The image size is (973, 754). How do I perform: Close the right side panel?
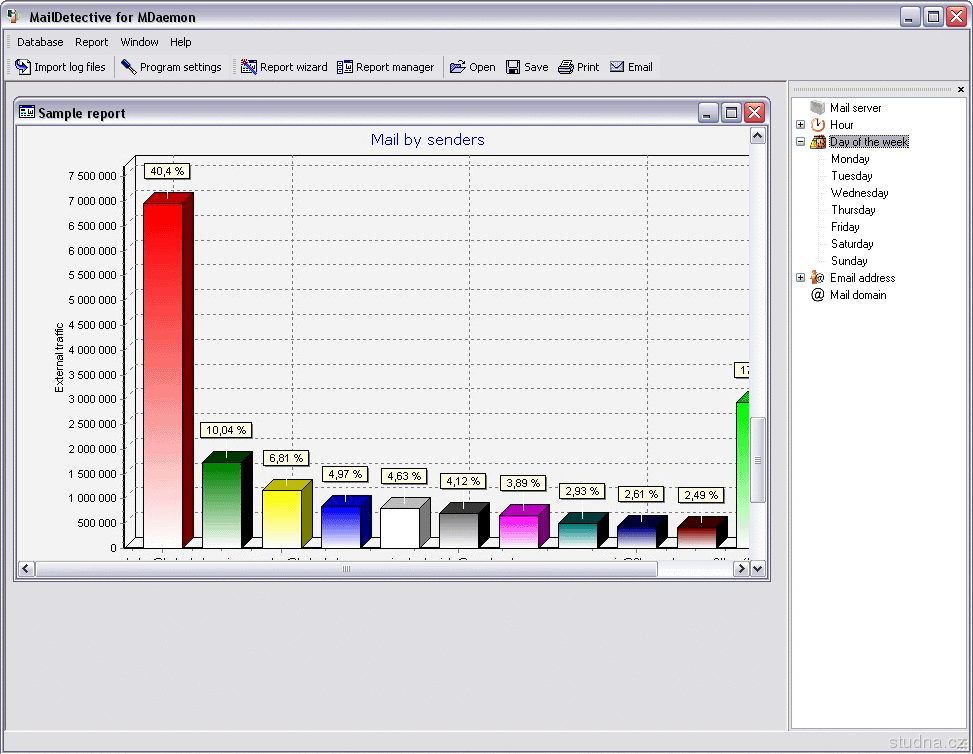[961, 89]
